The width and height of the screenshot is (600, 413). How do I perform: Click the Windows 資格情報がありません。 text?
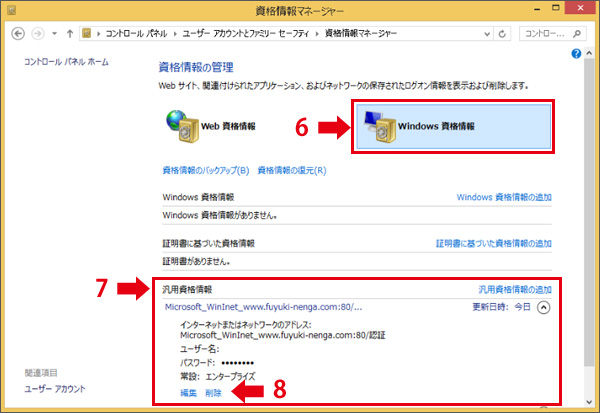tap(220, 215)
